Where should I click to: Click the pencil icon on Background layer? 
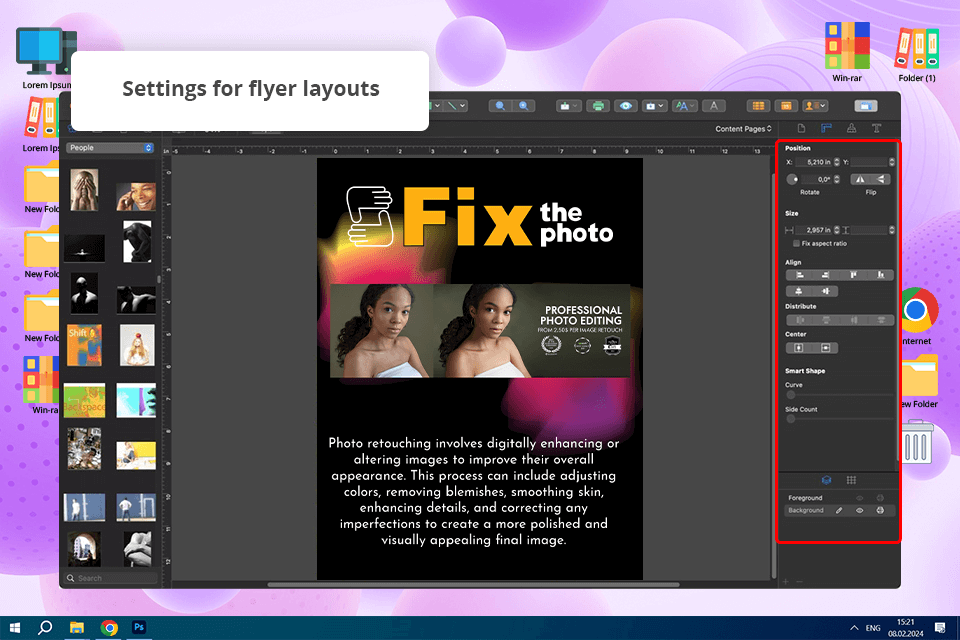839,510
